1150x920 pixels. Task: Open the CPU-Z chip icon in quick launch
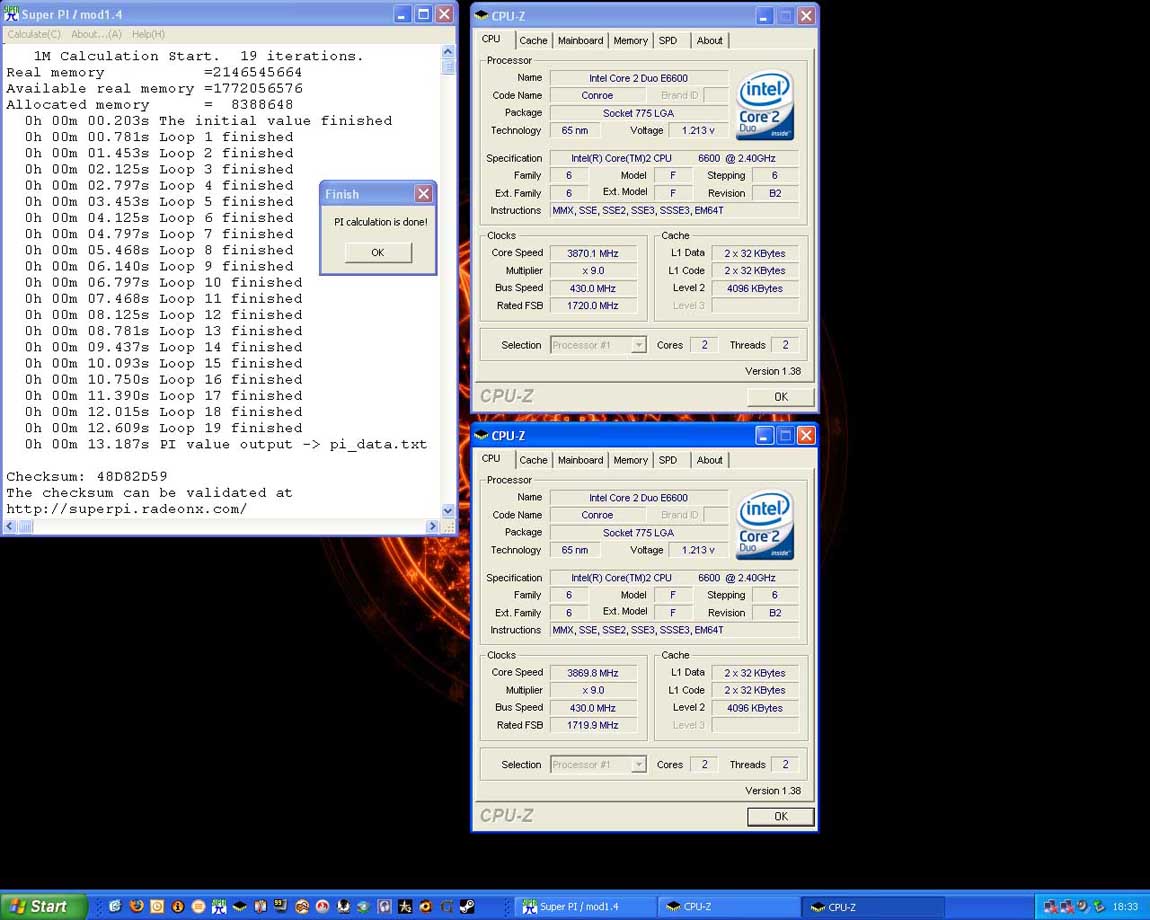[x=239, y=907]
